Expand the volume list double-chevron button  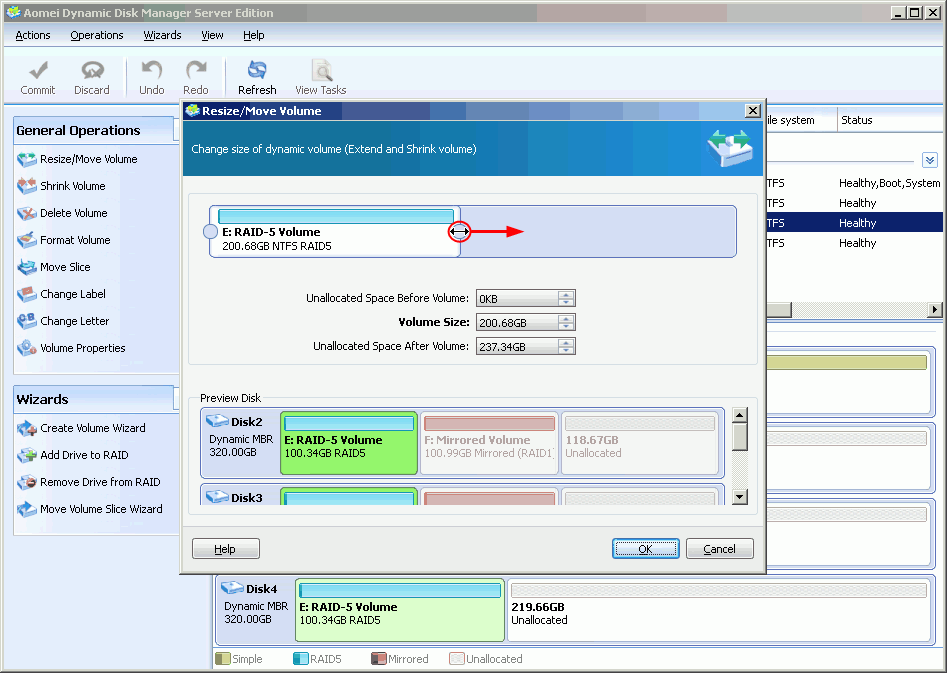[x=929, y=160]
